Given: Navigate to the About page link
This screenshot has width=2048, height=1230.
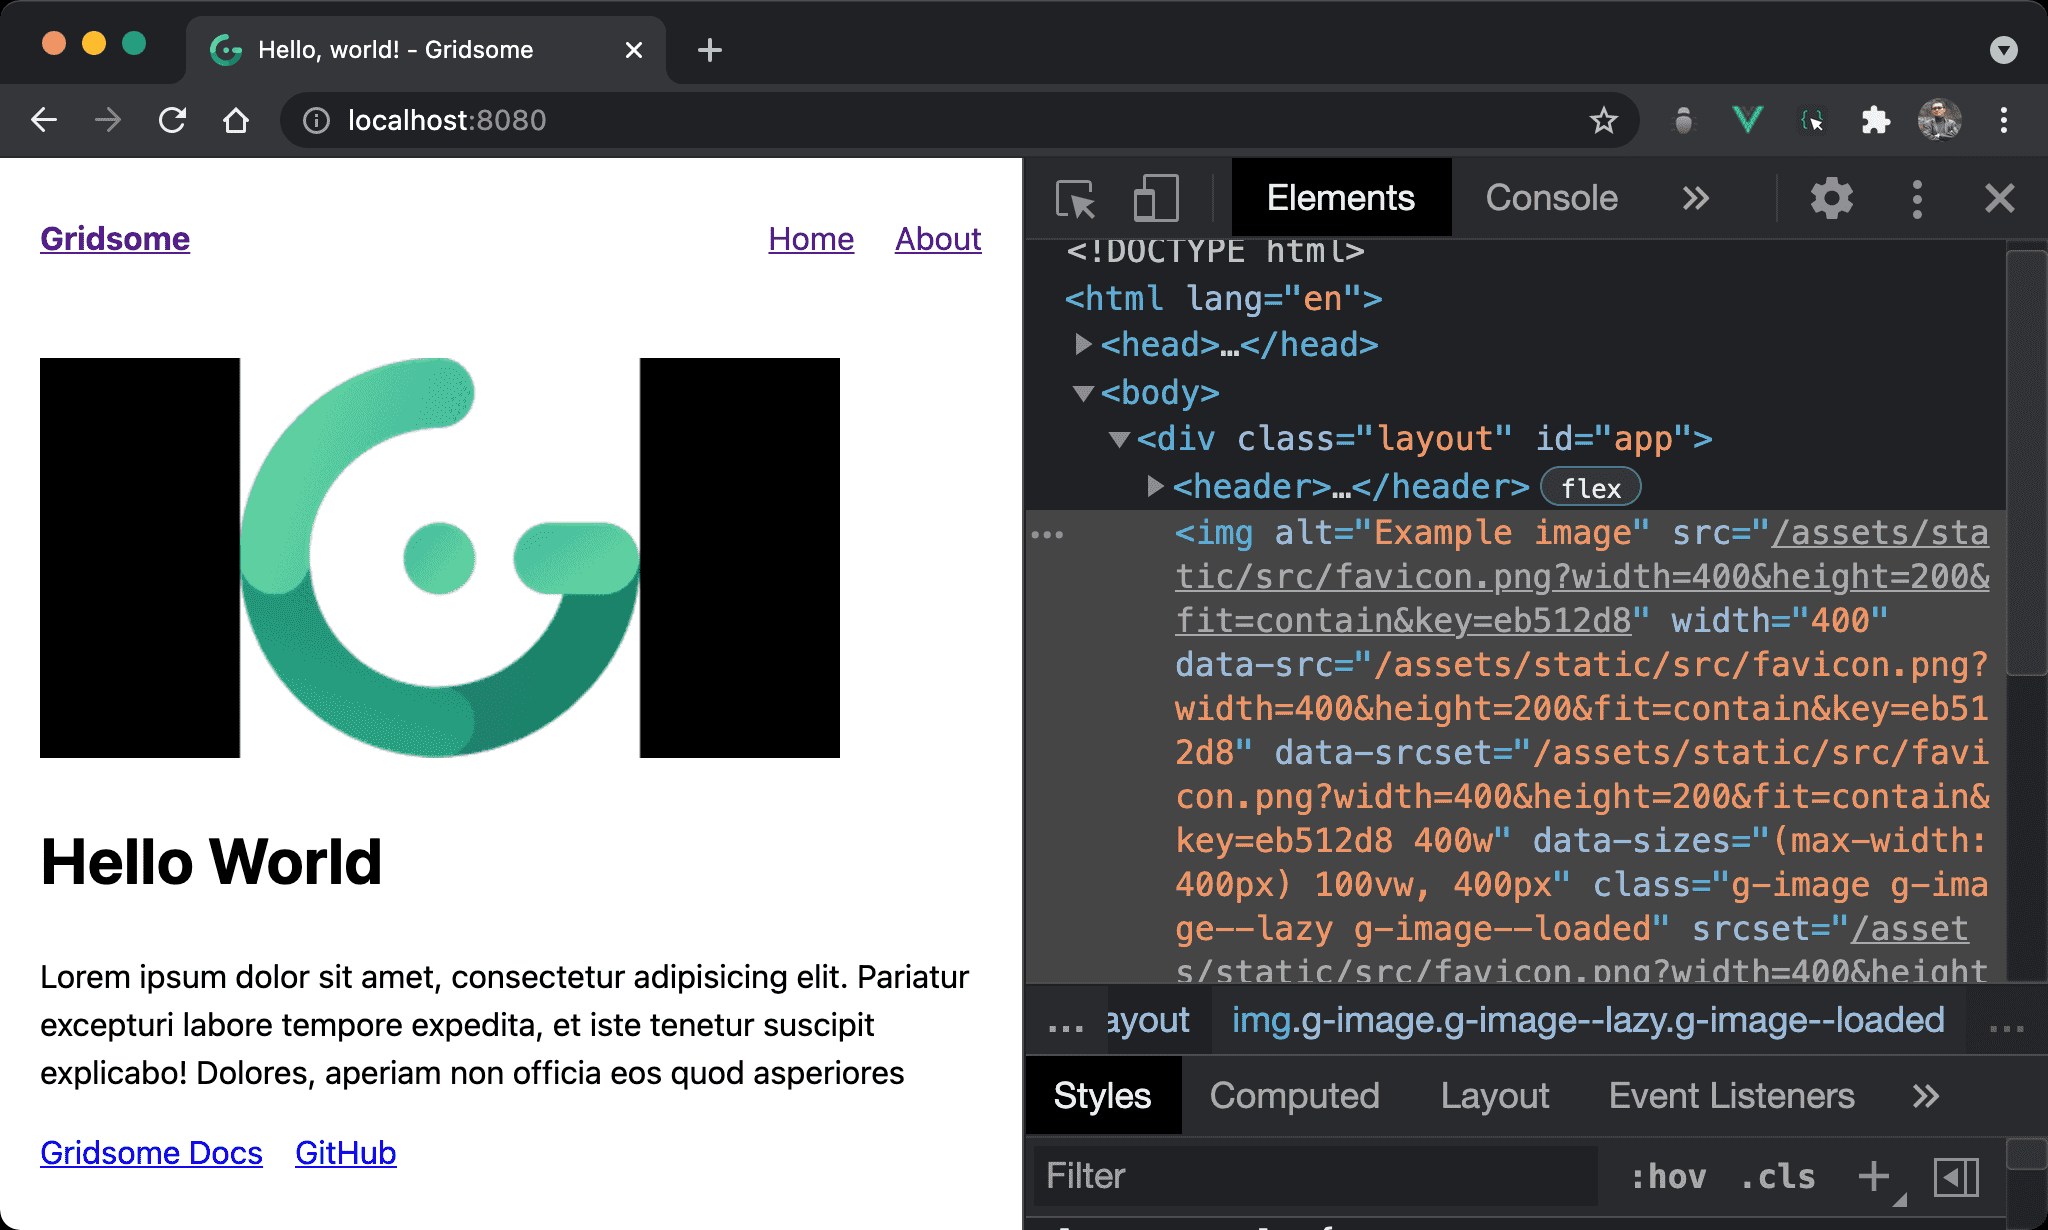Looking at the screenshot, I should (938, 239).
